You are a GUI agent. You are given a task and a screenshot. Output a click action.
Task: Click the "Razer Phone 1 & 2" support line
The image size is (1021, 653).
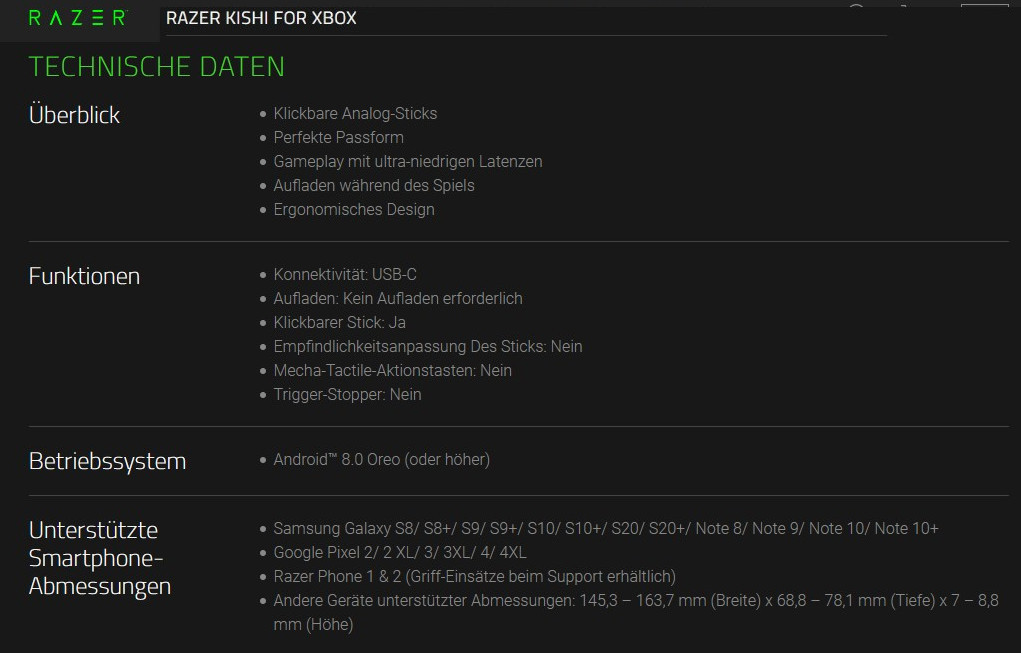pos(474,577)
